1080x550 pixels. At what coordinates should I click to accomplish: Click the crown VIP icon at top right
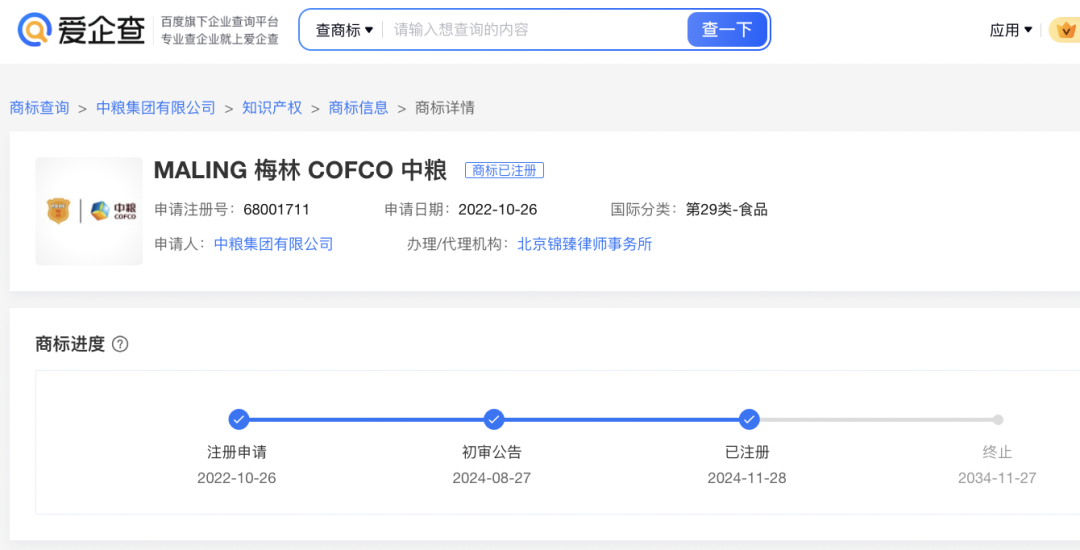pos(1065,30)
